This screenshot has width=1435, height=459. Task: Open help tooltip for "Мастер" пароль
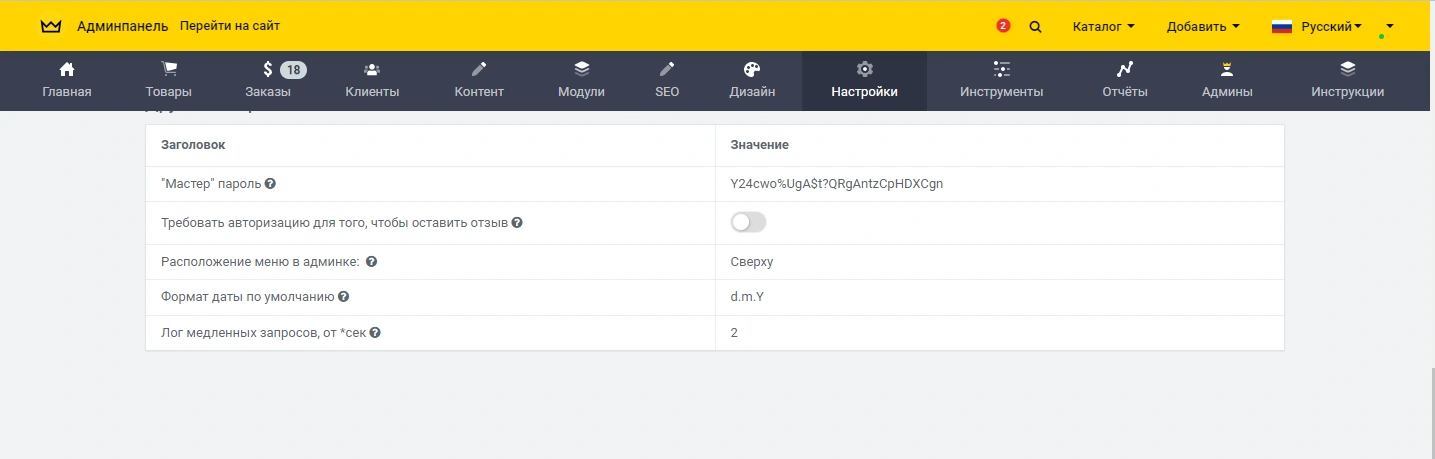[271, 184]
